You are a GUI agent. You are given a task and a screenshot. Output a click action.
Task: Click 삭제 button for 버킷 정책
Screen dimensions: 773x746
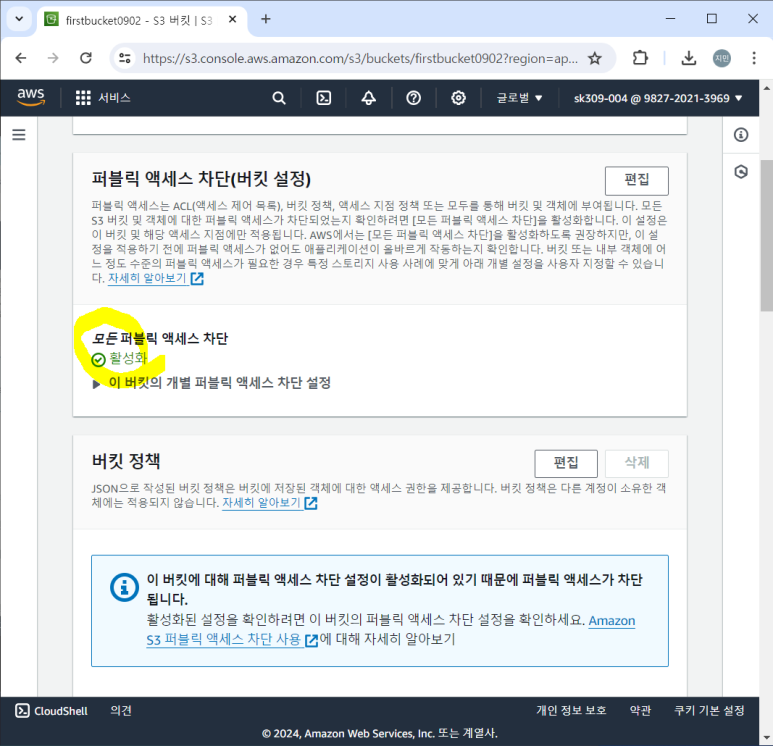tap(636, 463)
